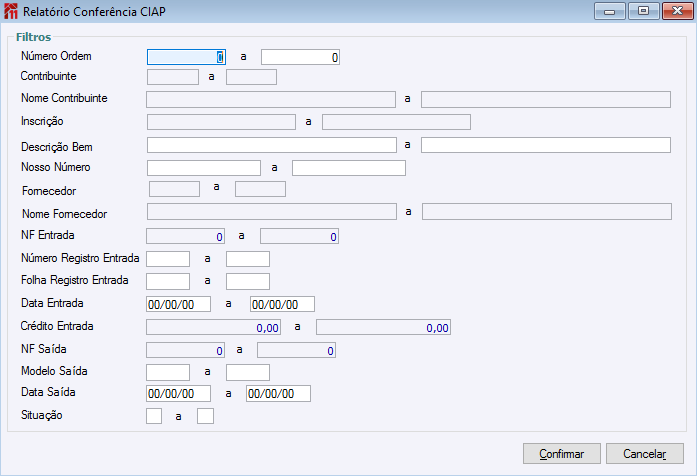The width and height of the screenshot is (697, 476).
Task: Click the Crédito Entrada ending value
Action: coord(384,327)
